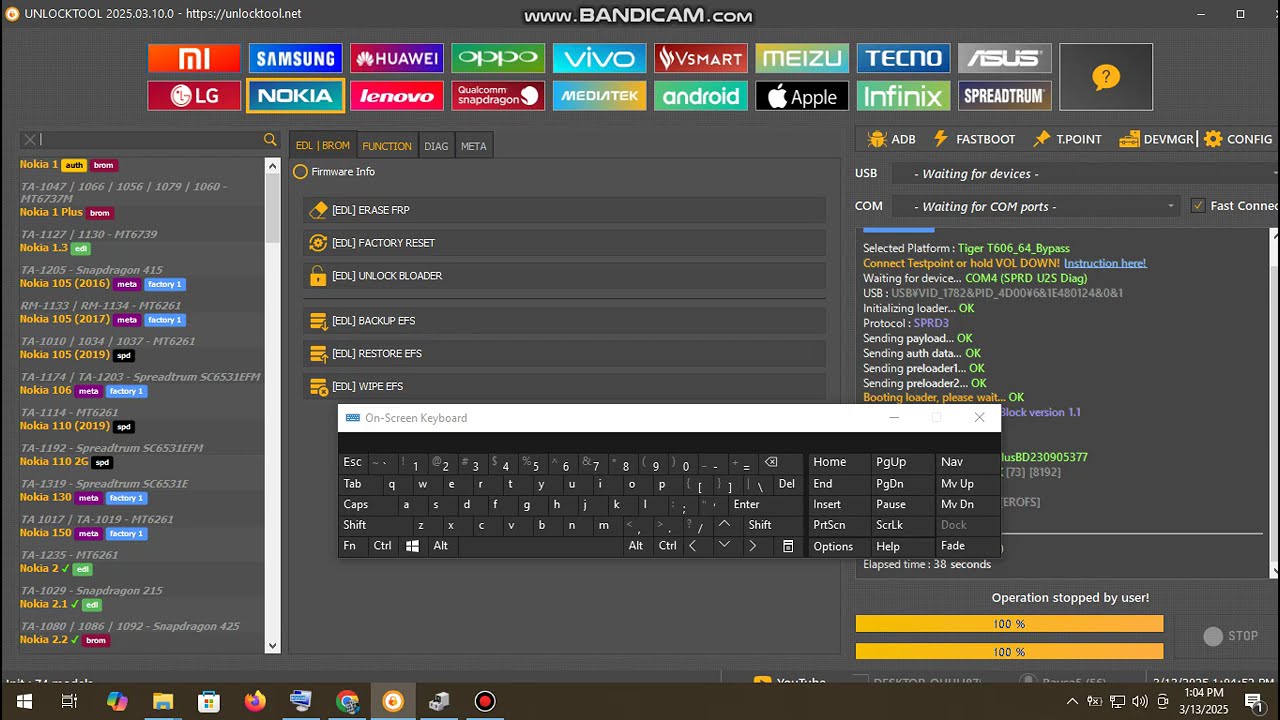Open the COM ports dropdown

(1035, 207)
